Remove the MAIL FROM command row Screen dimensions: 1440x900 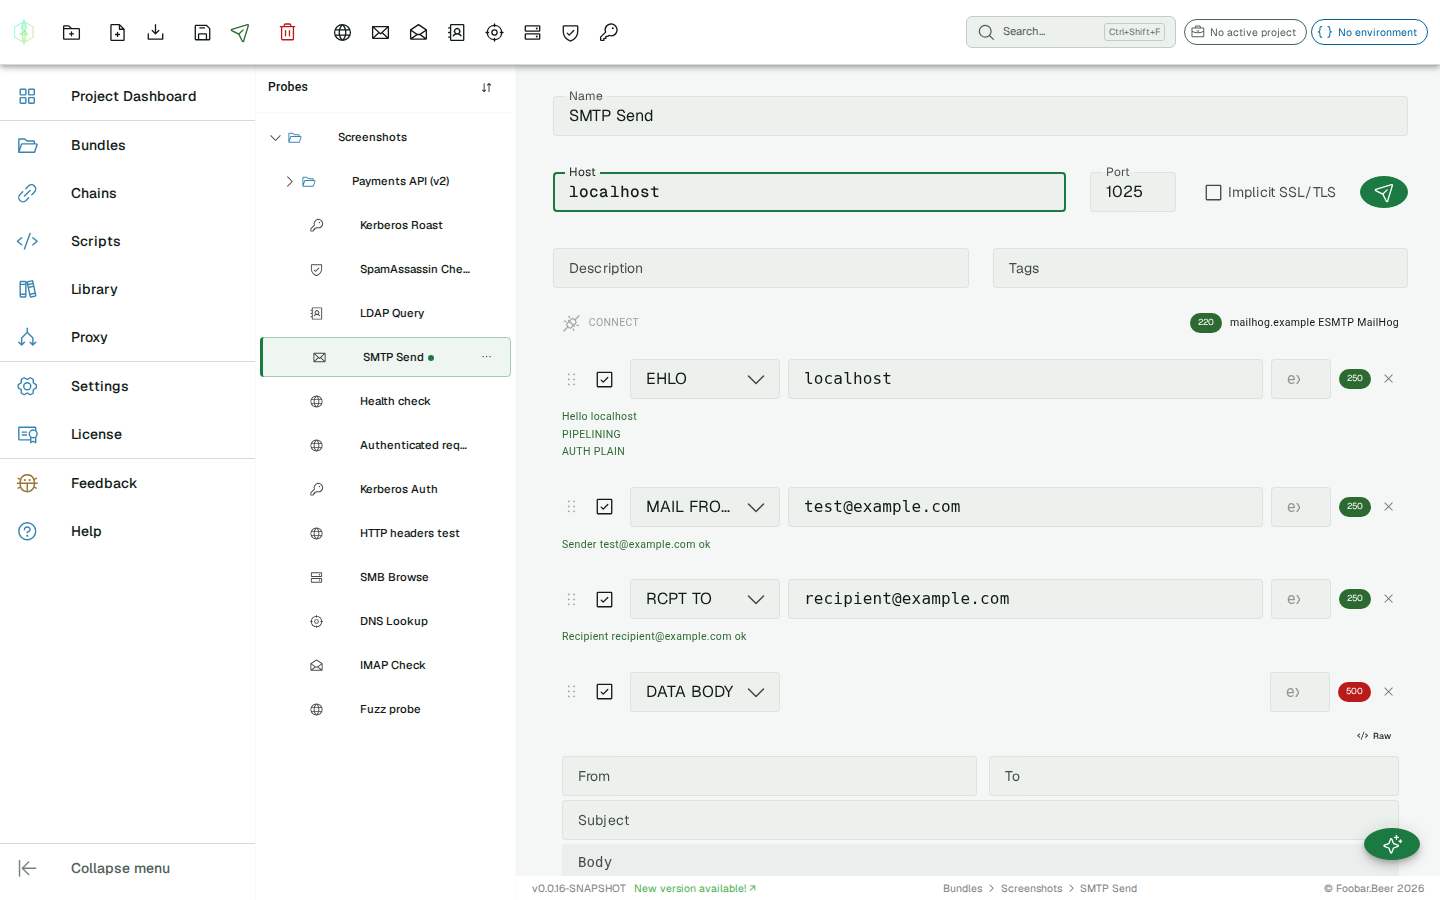1388,507
